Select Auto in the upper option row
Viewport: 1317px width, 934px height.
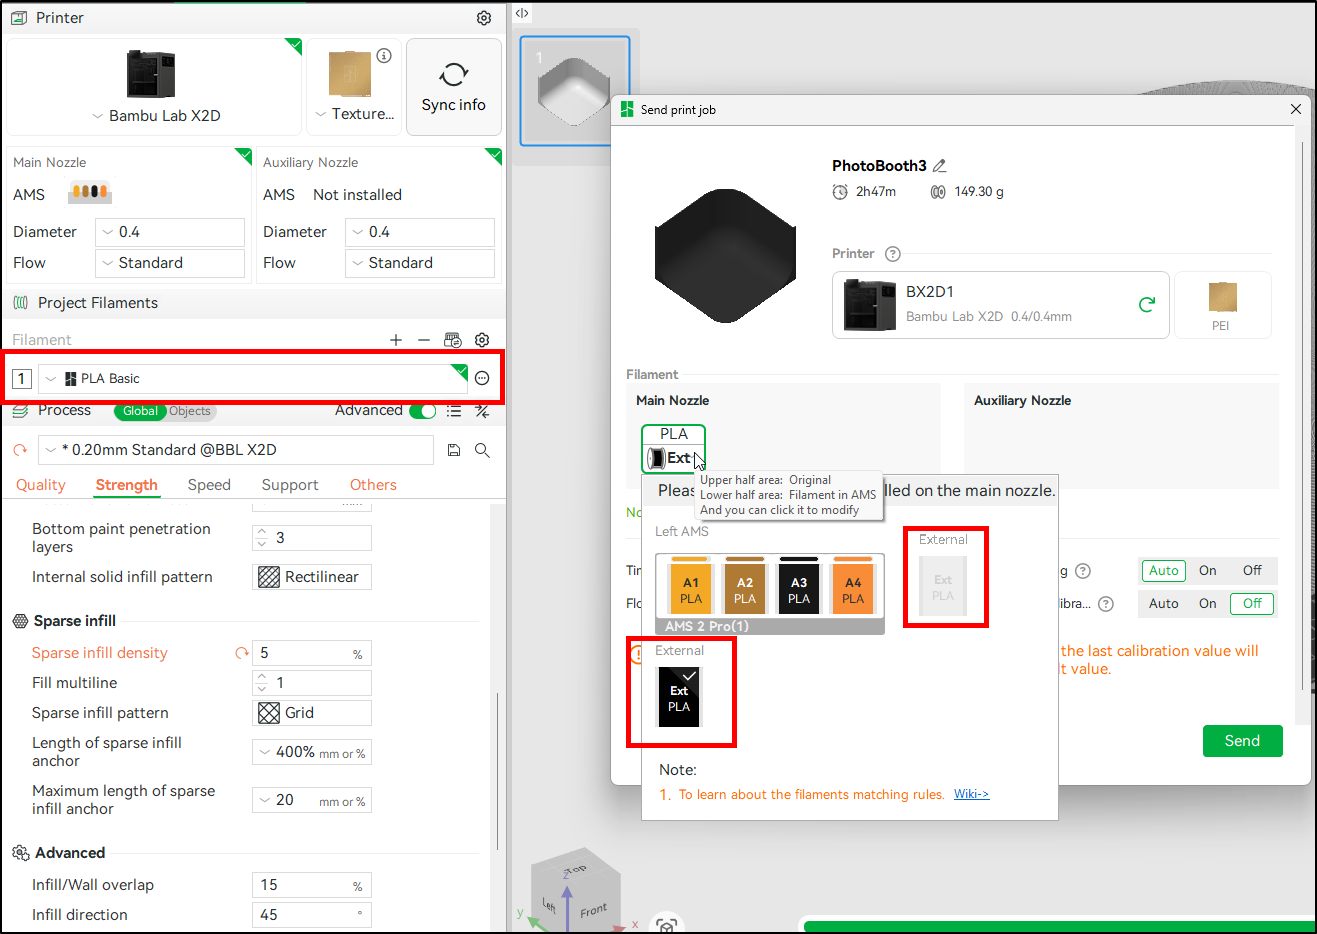point(1163,571)
